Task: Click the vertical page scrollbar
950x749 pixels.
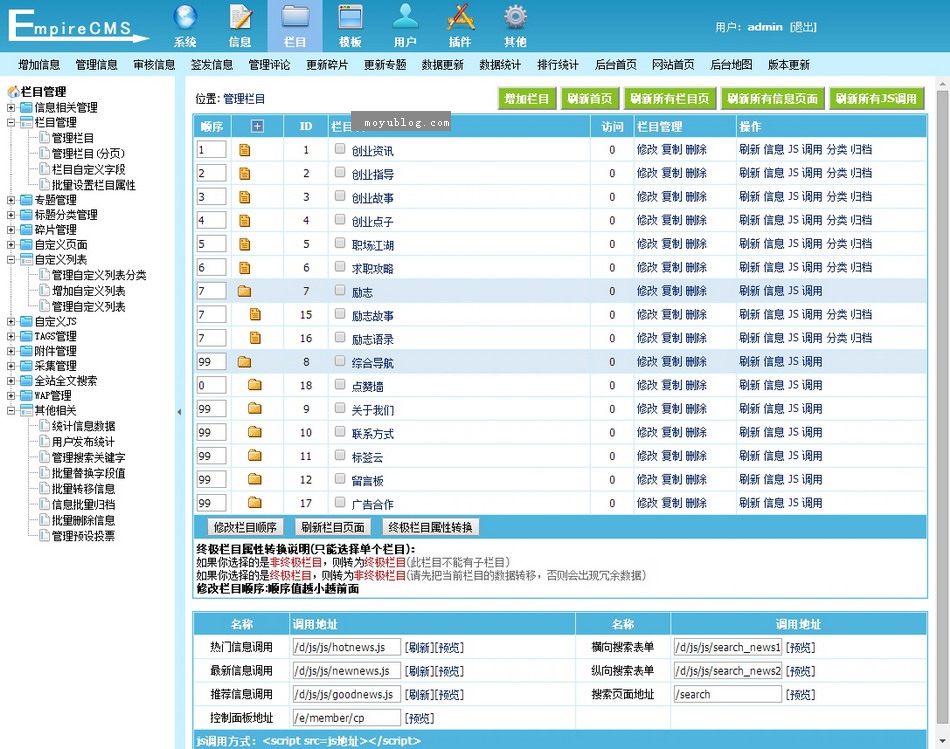Action: click(943, 406)
